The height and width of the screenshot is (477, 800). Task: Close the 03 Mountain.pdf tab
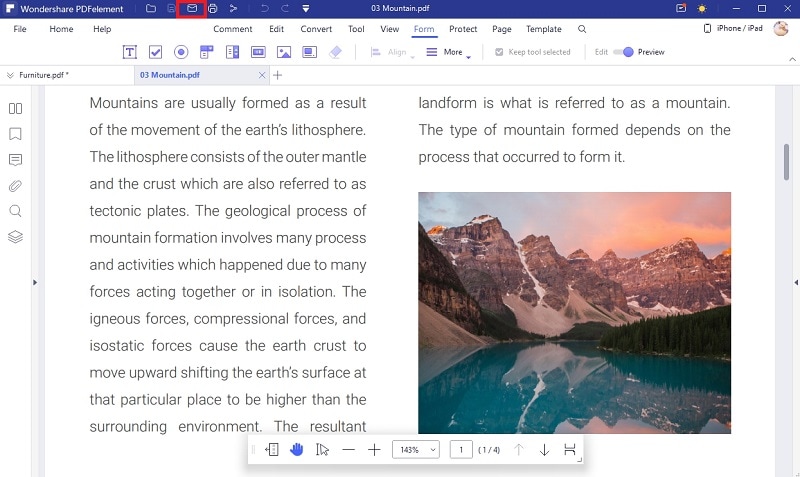(x=262, y=76)
